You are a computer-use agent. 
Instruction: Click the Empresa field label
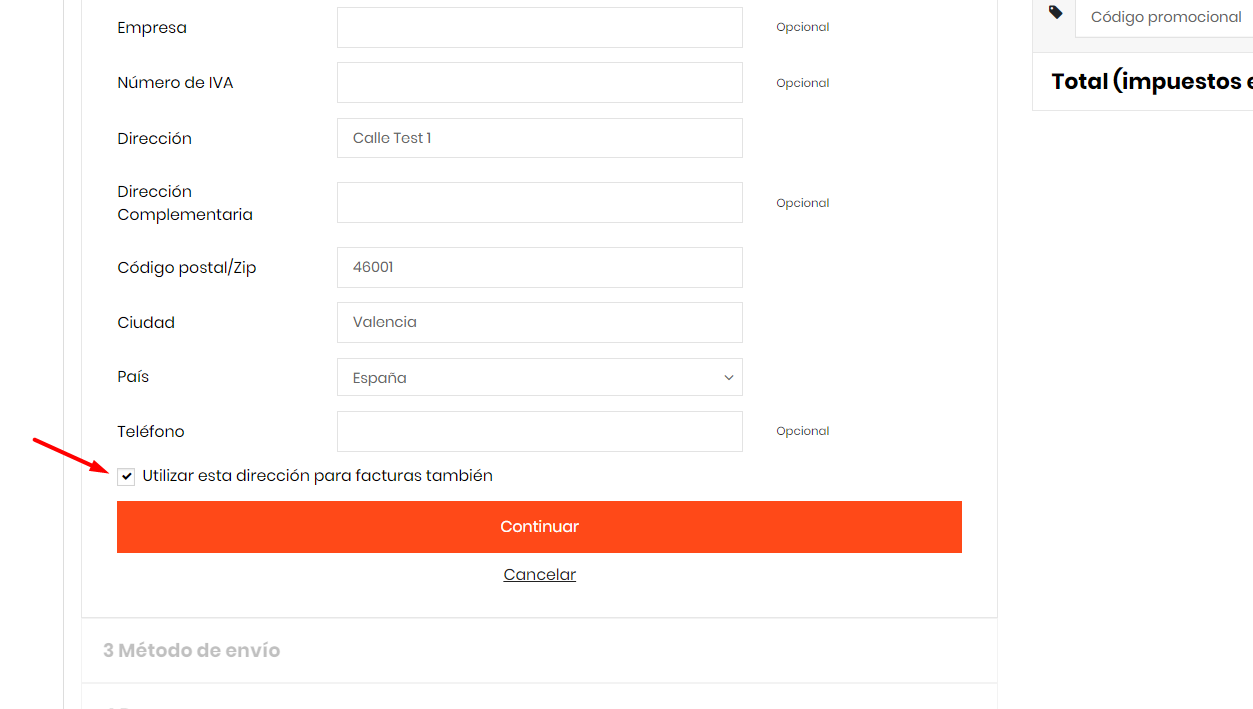(x=152, y=28)
